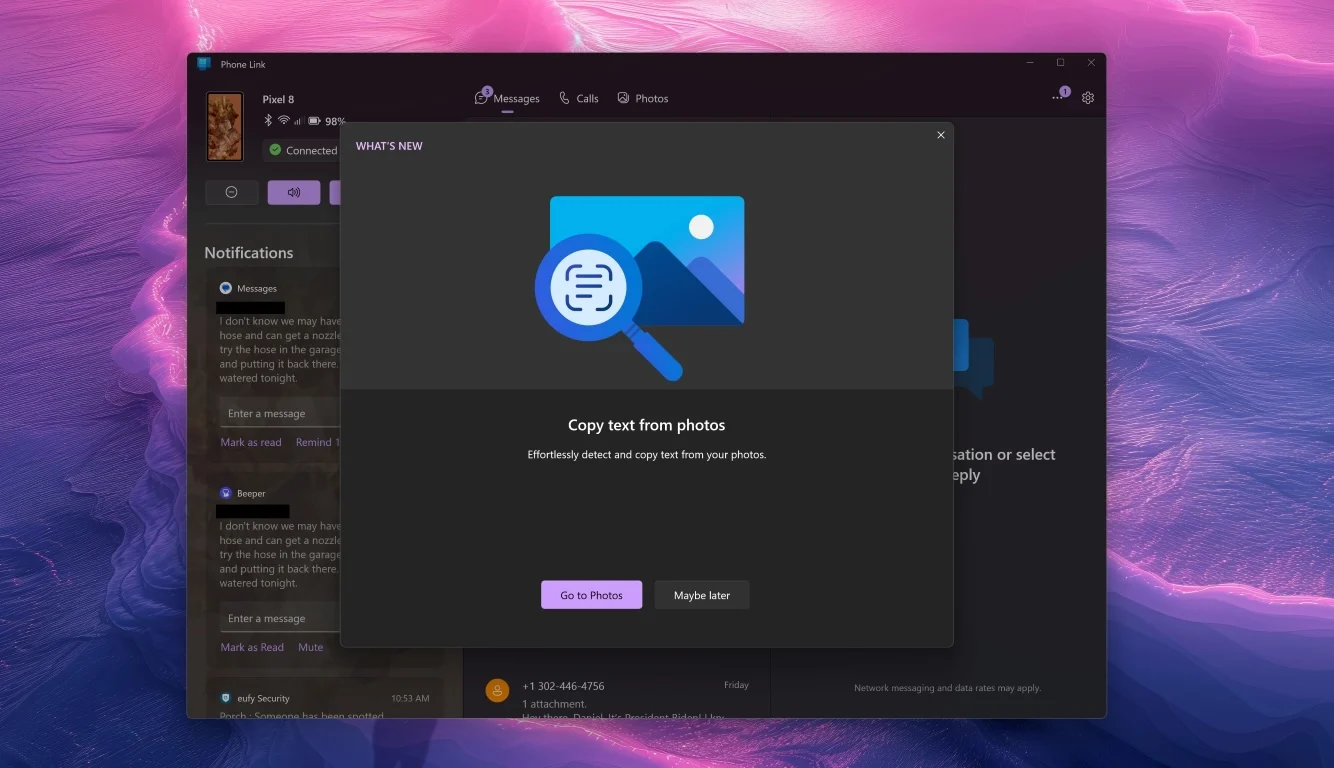Mark the Beeper notification as Read
Viewport: 1334px width, 768px height.
tap(252, 647)
